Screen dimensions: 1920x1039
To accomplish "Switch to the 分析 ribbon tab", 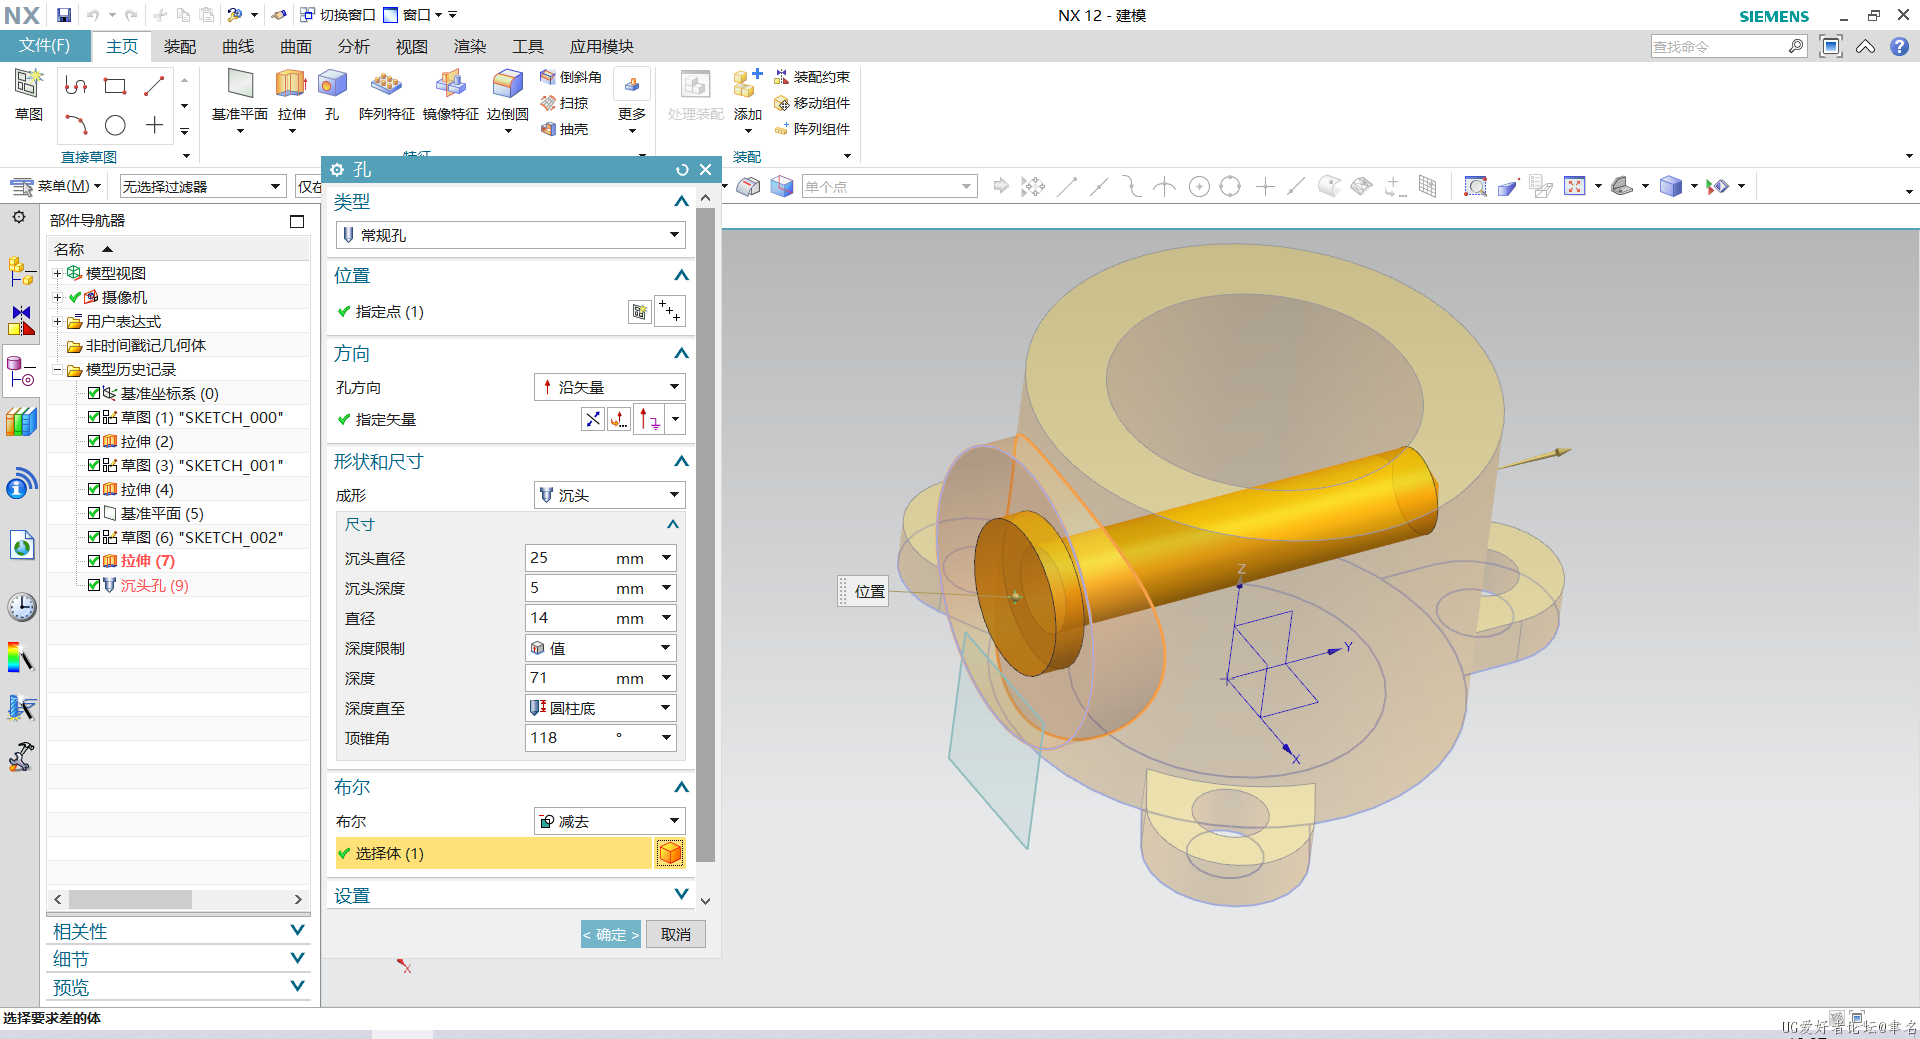I will [x=354, y=46].
